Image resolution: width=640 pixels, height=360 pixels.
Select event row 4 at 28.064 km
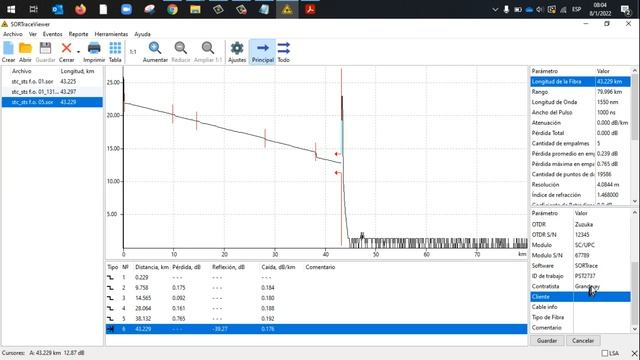[316, 308]
